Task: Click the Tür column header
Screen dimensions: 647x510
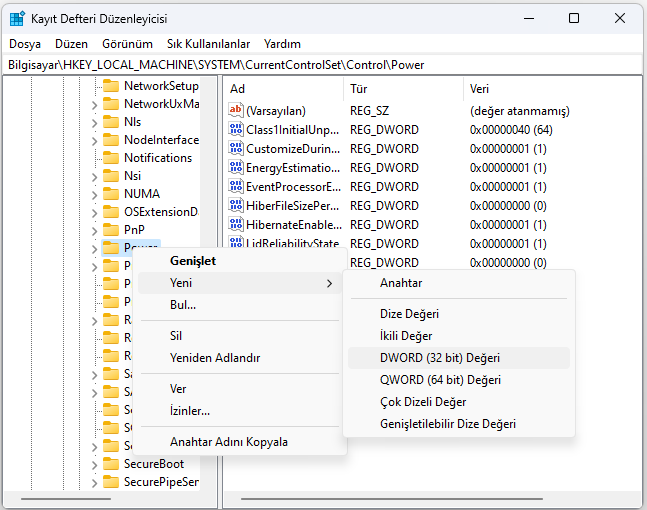Action: coord(359,89)
